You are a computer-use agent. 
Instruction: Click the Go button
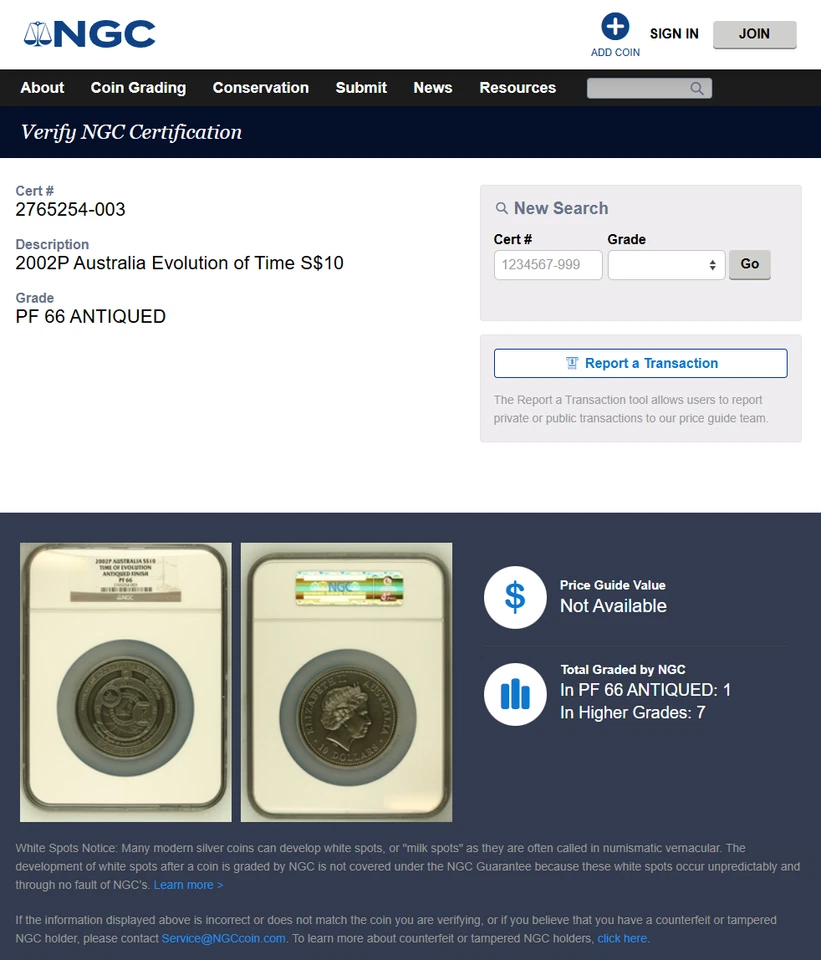click(x=749, y=264)
